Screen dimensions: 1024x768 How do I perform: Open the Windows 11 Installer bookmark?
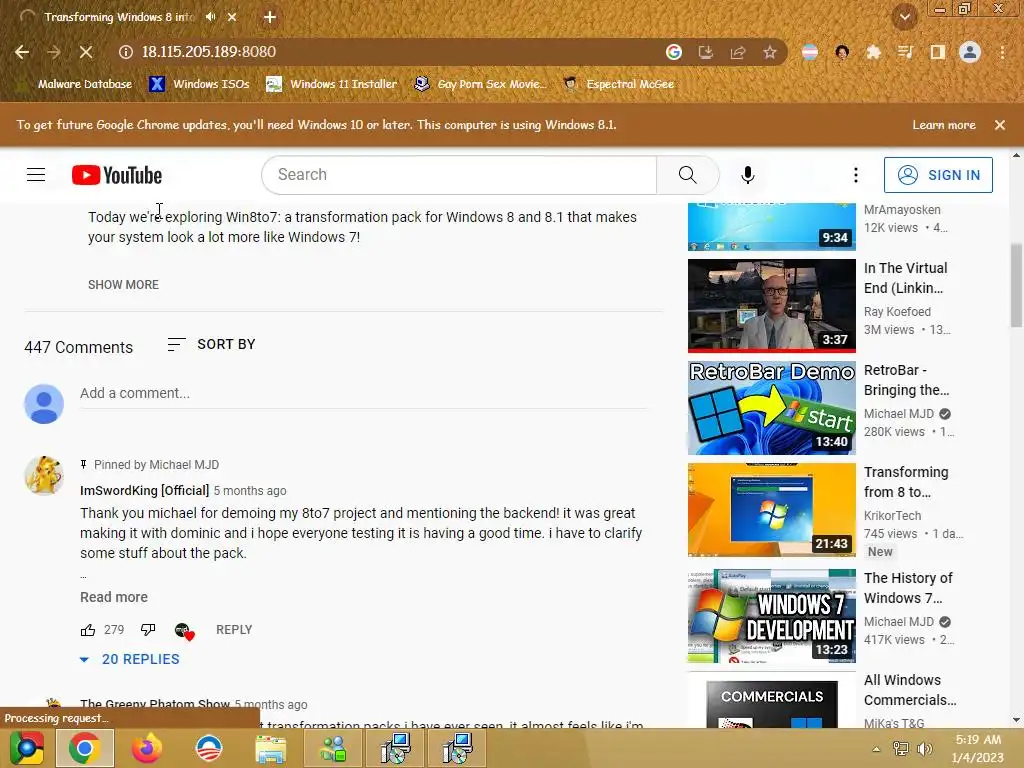click(x=332, y=84)
